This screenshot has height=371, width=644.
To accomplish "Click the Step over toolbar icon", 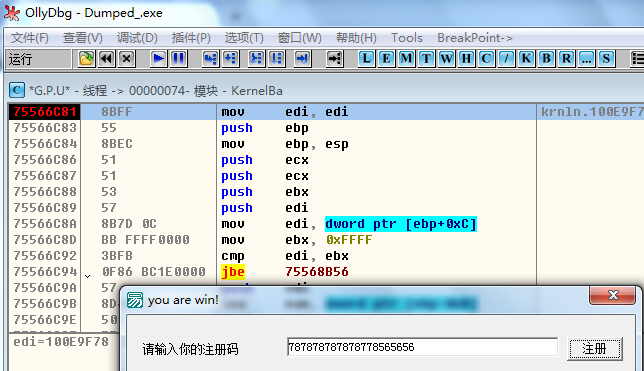I will click(x=230, y=59).
